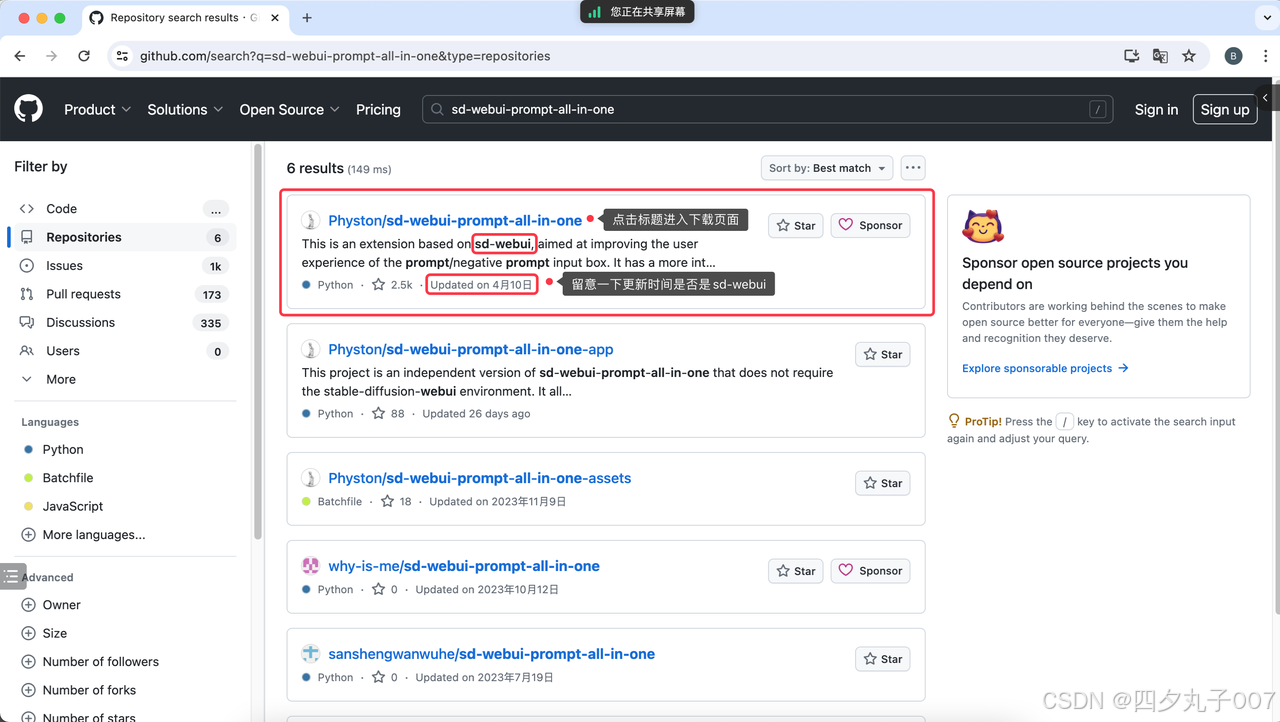Open the Solutions dropdown menu

(185, 110)
